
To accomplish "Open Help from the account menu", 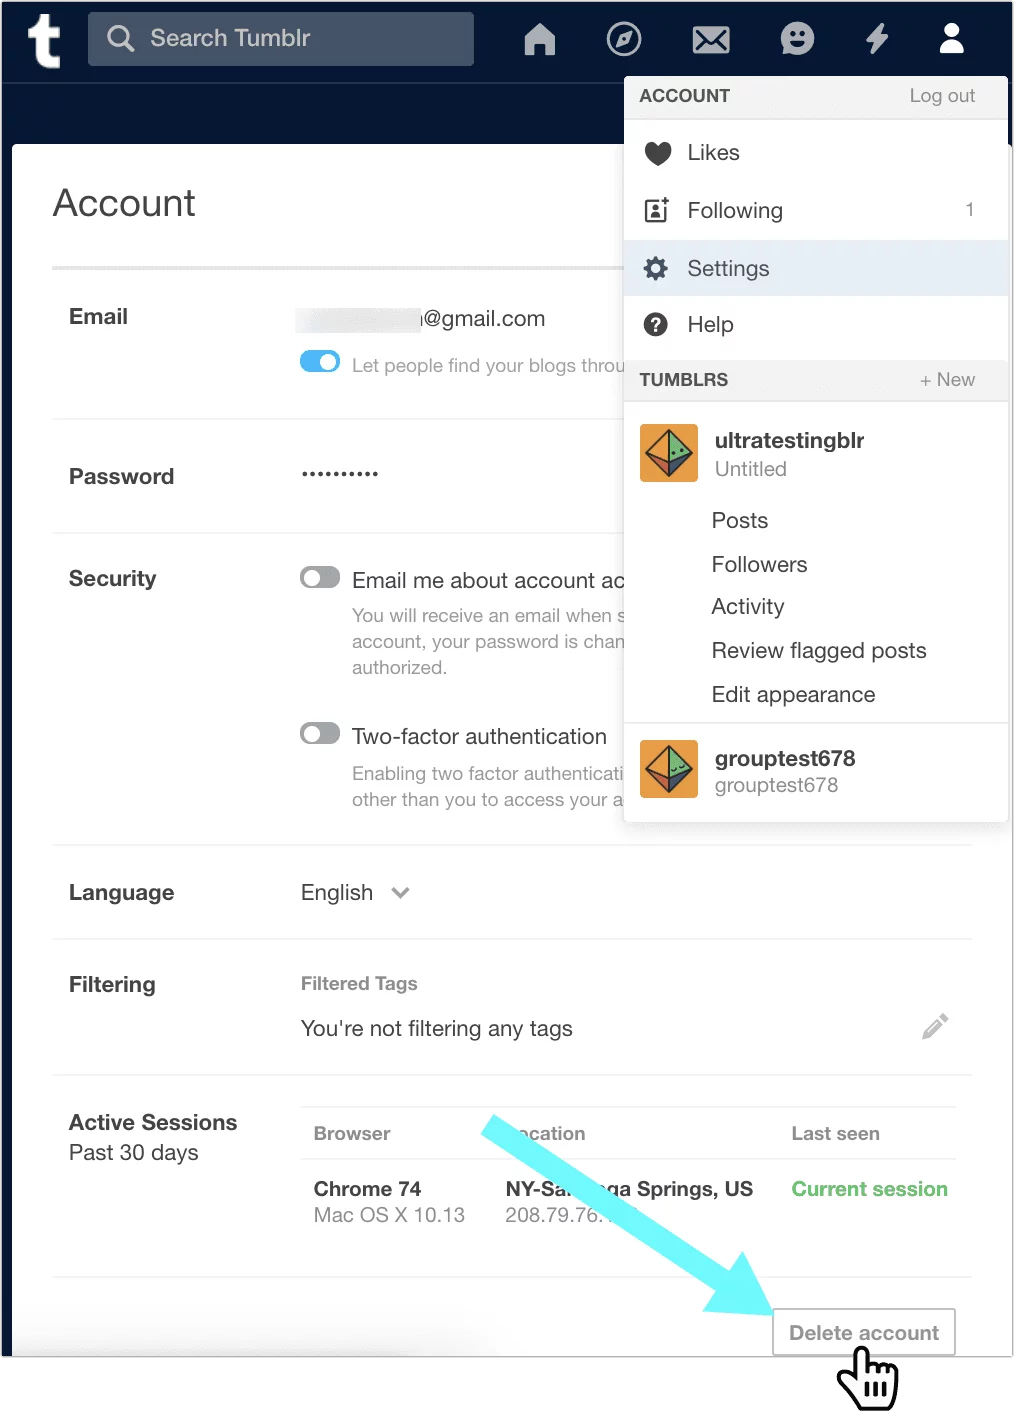I will (710, 325).
